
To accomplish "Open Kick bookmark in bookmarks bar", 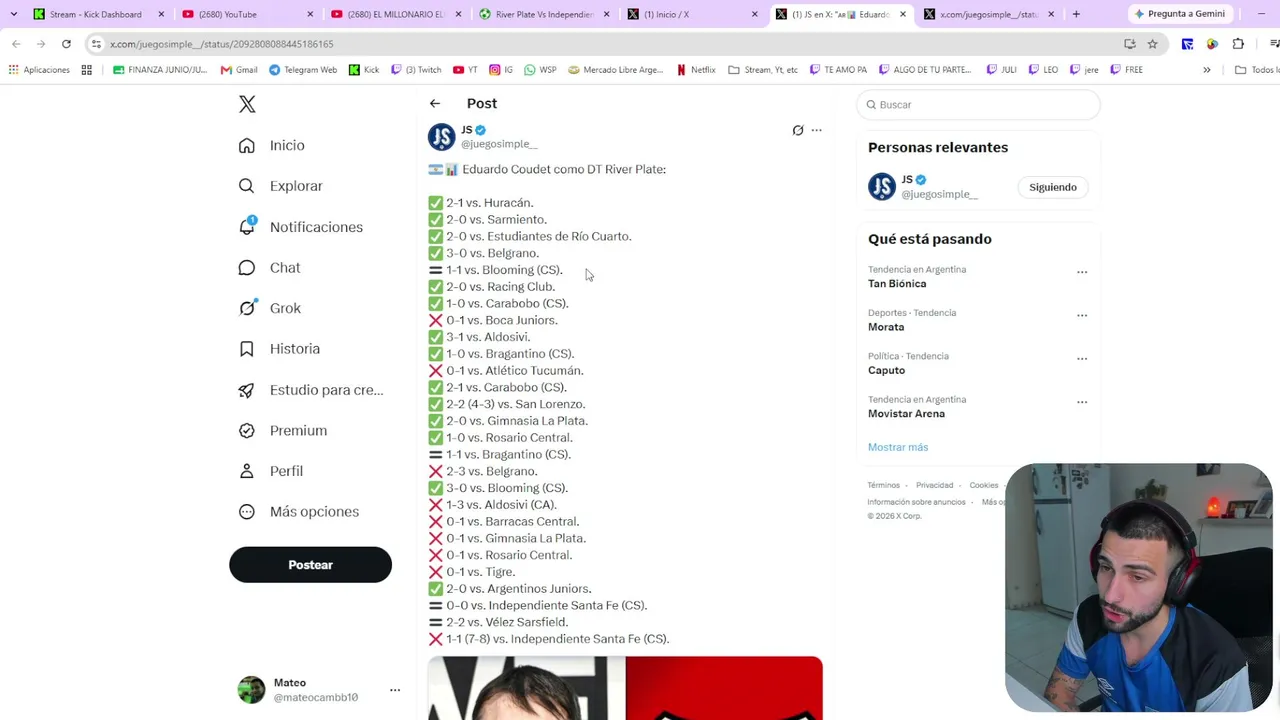I will 364,70.
